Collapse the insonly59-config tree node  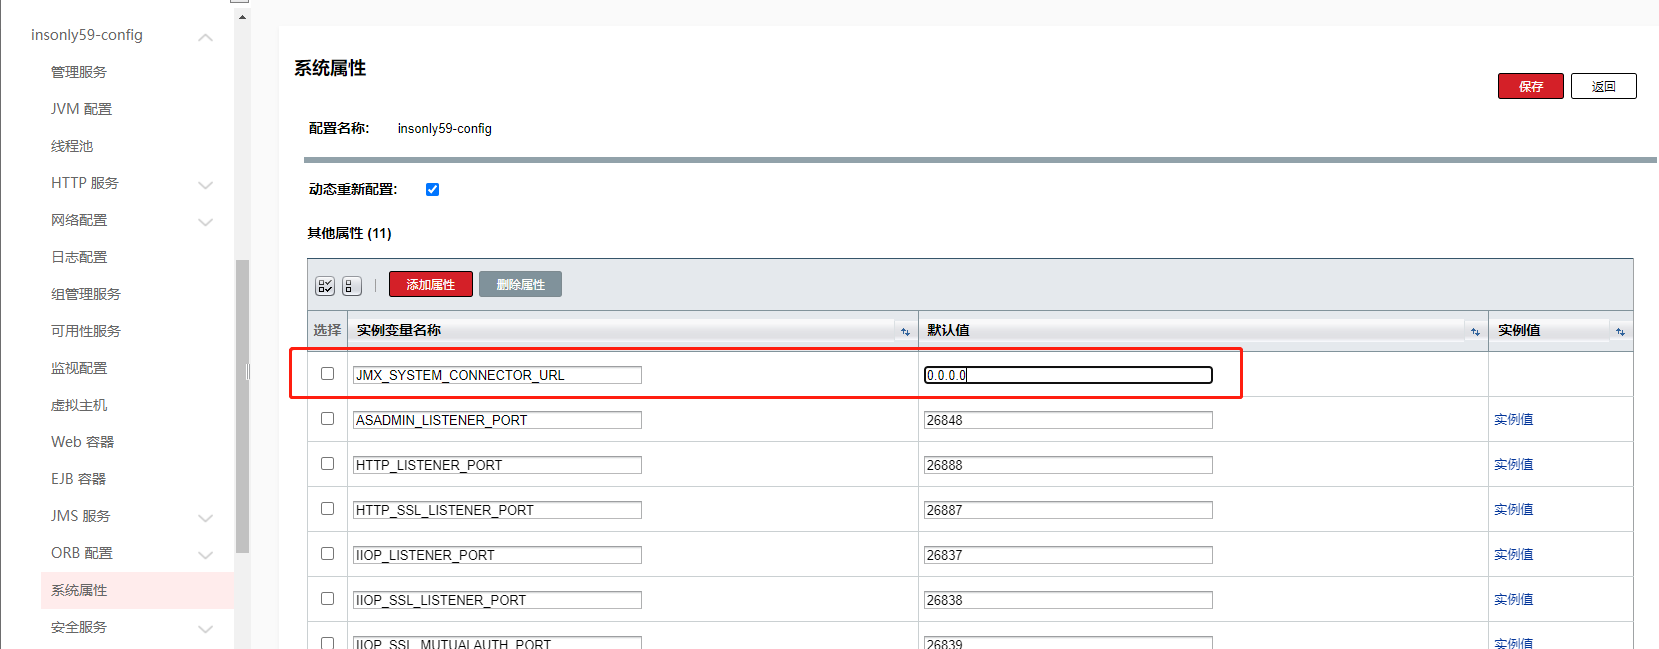tap(205, 37)
